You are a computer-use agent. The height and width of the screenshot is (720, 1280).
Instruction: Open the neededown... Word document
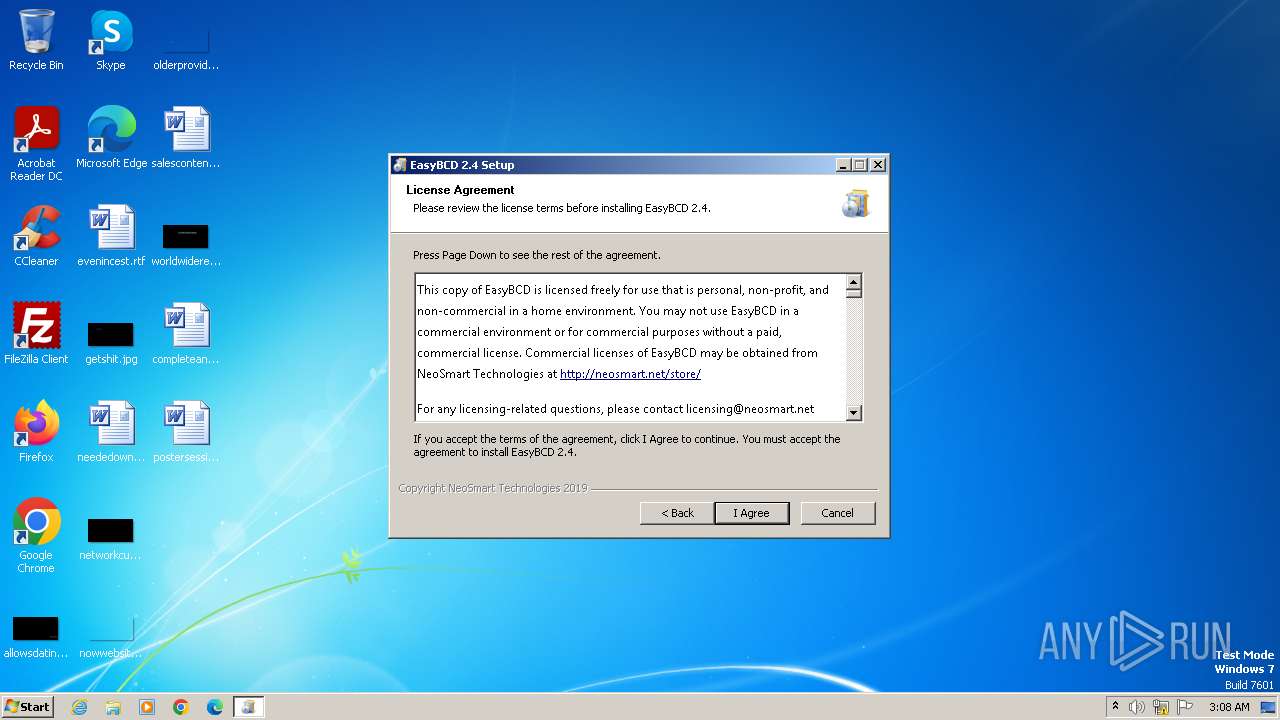(x=111, y=432)
